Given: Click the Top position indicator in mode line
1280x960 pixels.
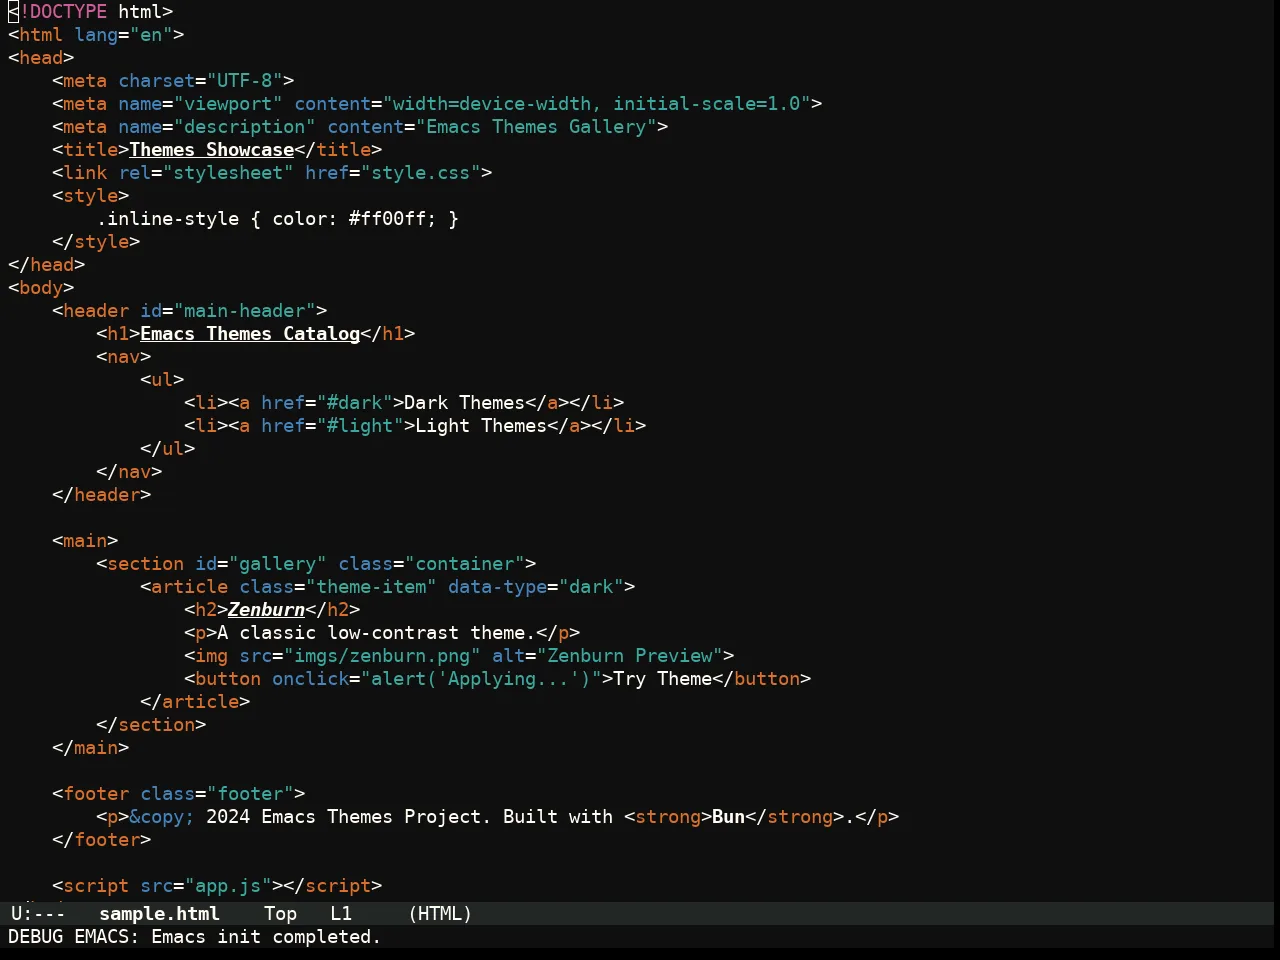Looking at the screenshot, I should [280, 913].
